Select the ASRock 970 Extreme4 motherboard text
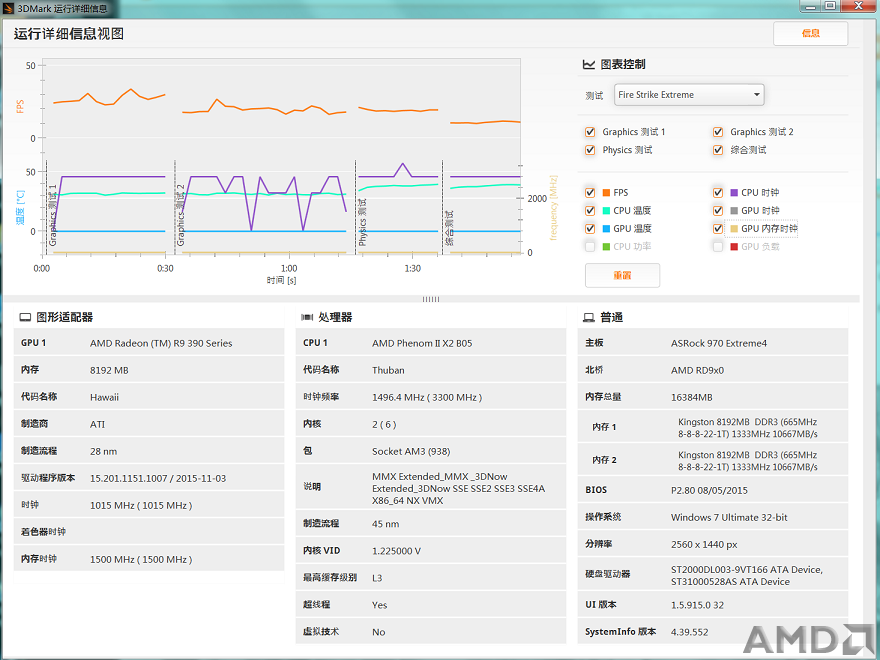This screenshot has height=660, width=880. 719,343
